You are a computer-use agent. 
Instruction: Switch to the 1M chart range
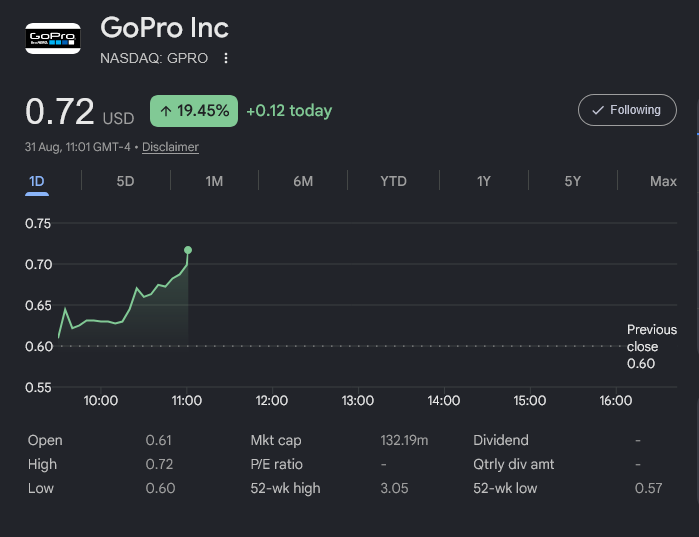pyautogui.click(x=214, y=181)
